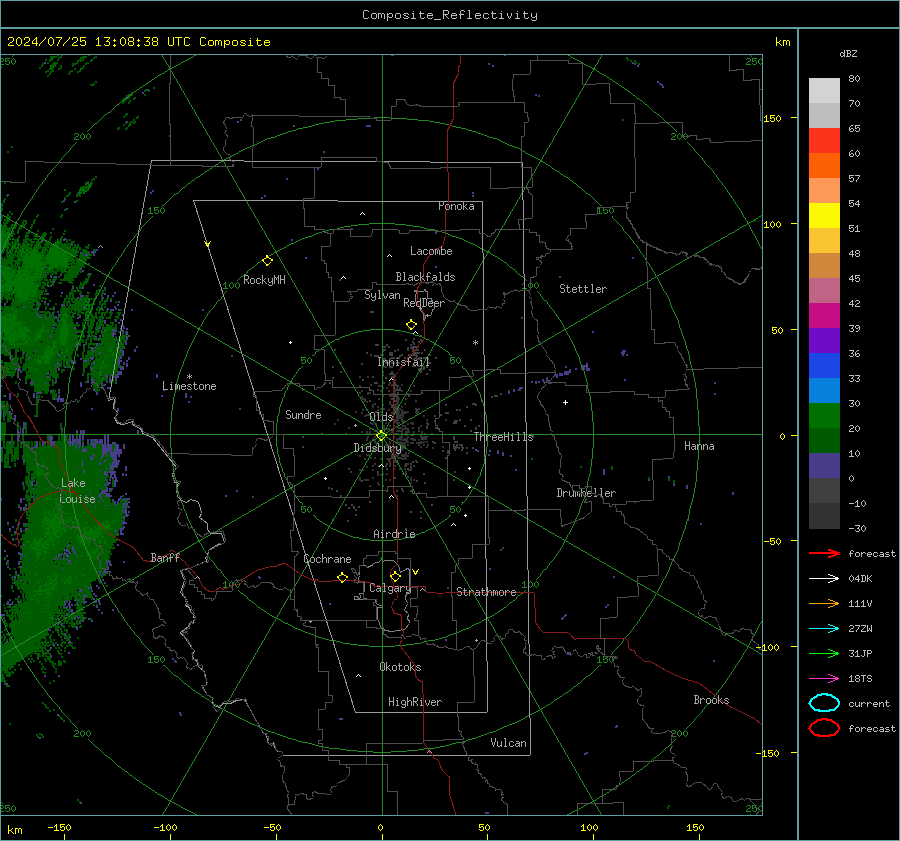Click the Cochrane map label
The image size is (900, 841).
click(x=327, y=559)
